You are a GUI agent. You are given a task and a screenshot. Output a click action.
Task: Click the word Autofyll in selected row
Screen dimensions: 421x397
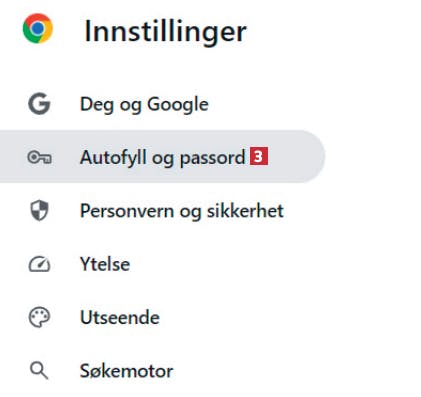click(113, 158)
